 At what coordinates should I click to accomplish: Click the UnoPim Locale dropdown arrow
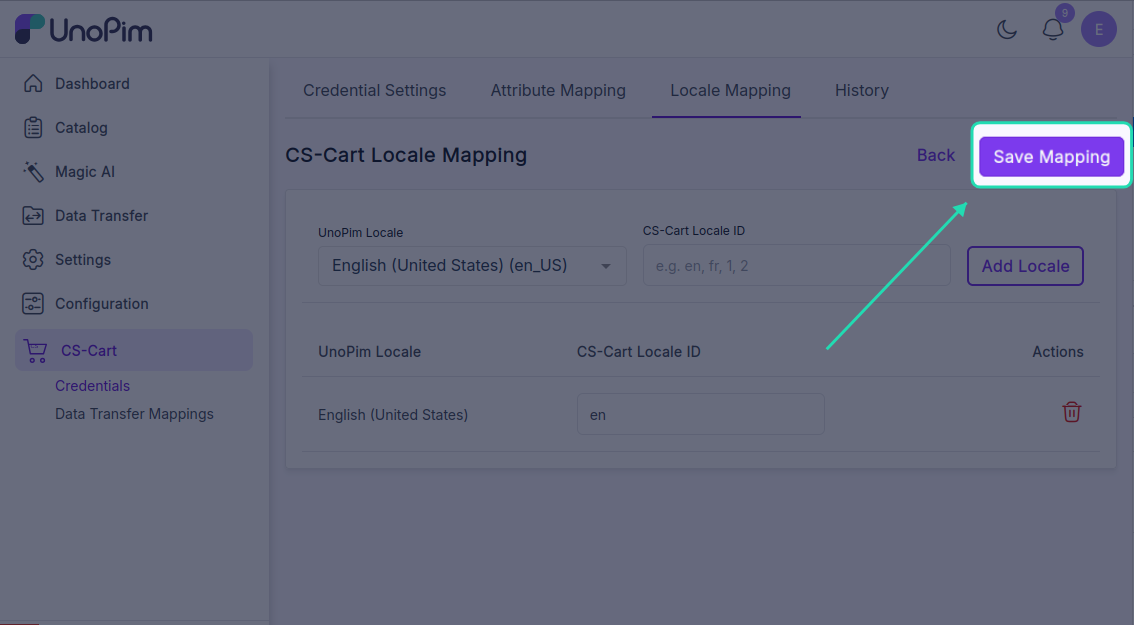click(x=606, y=266)
